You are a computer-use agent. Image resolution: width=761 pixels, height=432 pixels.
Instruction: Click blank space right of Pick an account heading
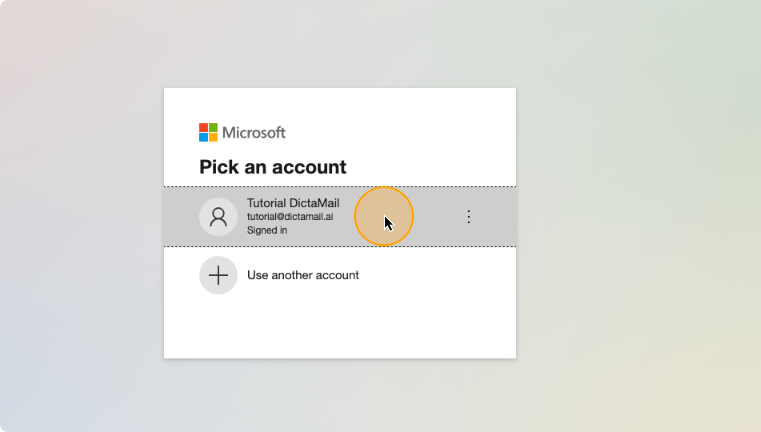pos(430,167)
